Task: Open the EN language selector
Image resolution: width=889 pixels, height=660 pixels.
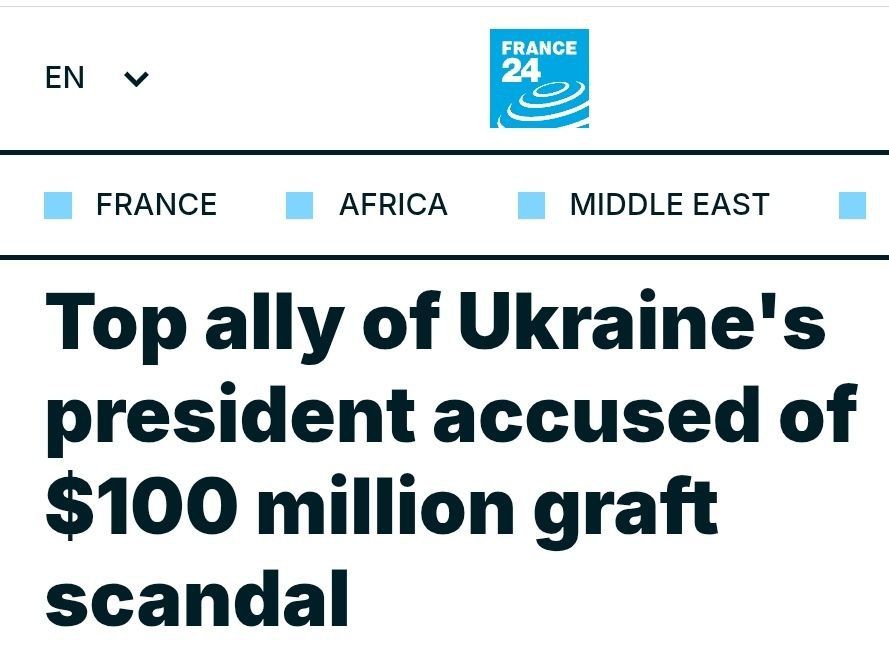Action: point(65,78)
